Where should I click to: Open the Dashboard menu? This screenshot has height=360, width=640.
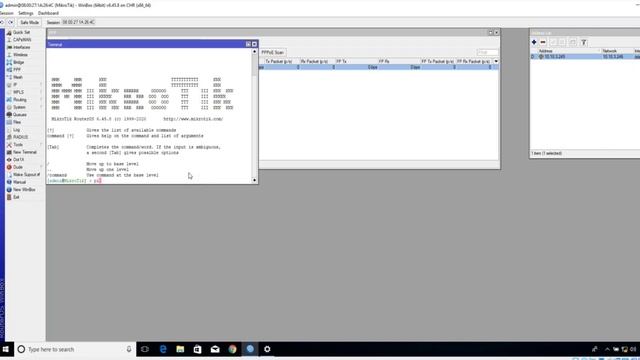click(48, 13)
